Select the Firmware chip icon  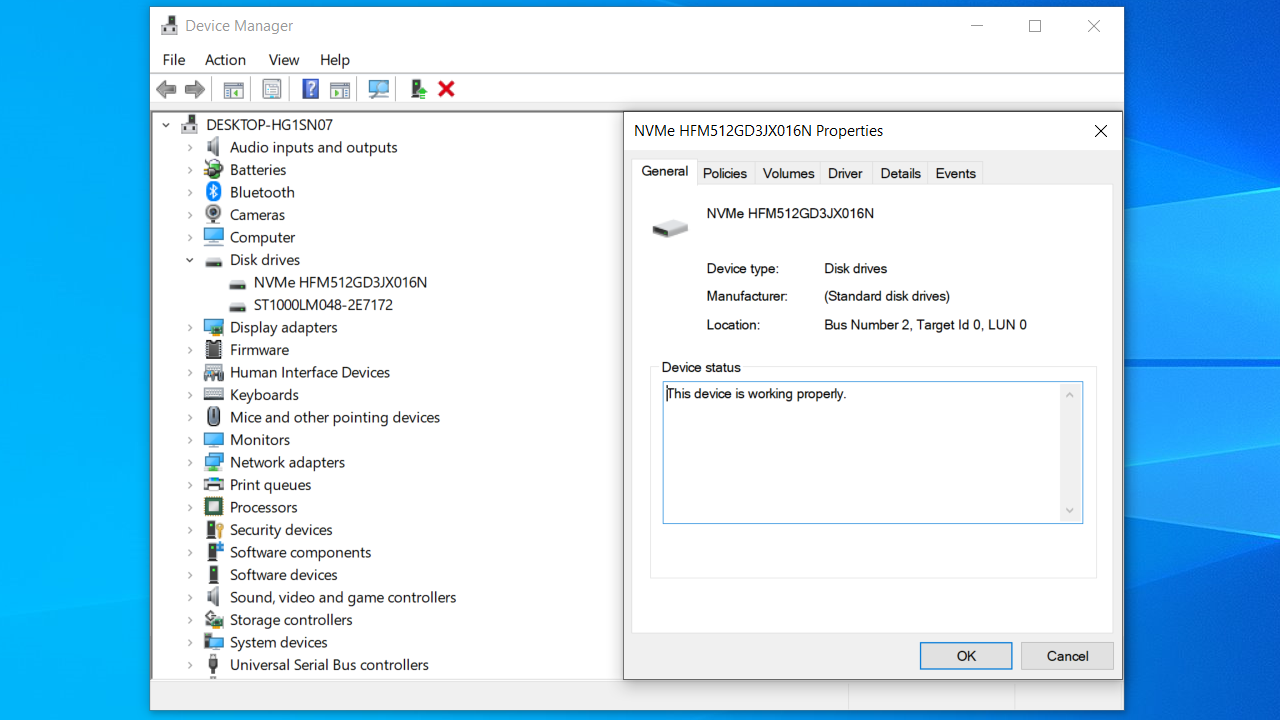coord(213,350)
